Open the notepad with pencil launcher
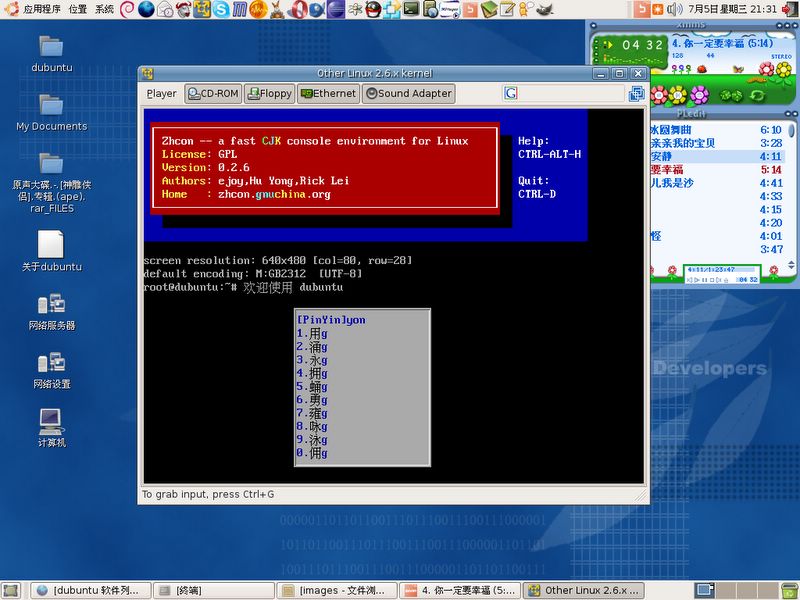 point(507,9)
